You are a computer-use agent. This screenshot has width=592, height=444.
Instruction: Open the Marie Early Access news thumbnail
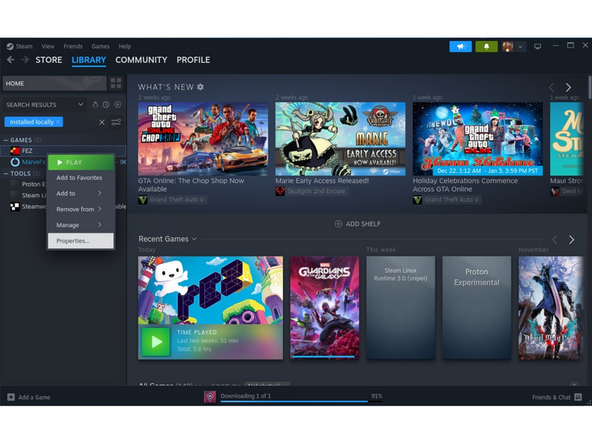point(340,139)
